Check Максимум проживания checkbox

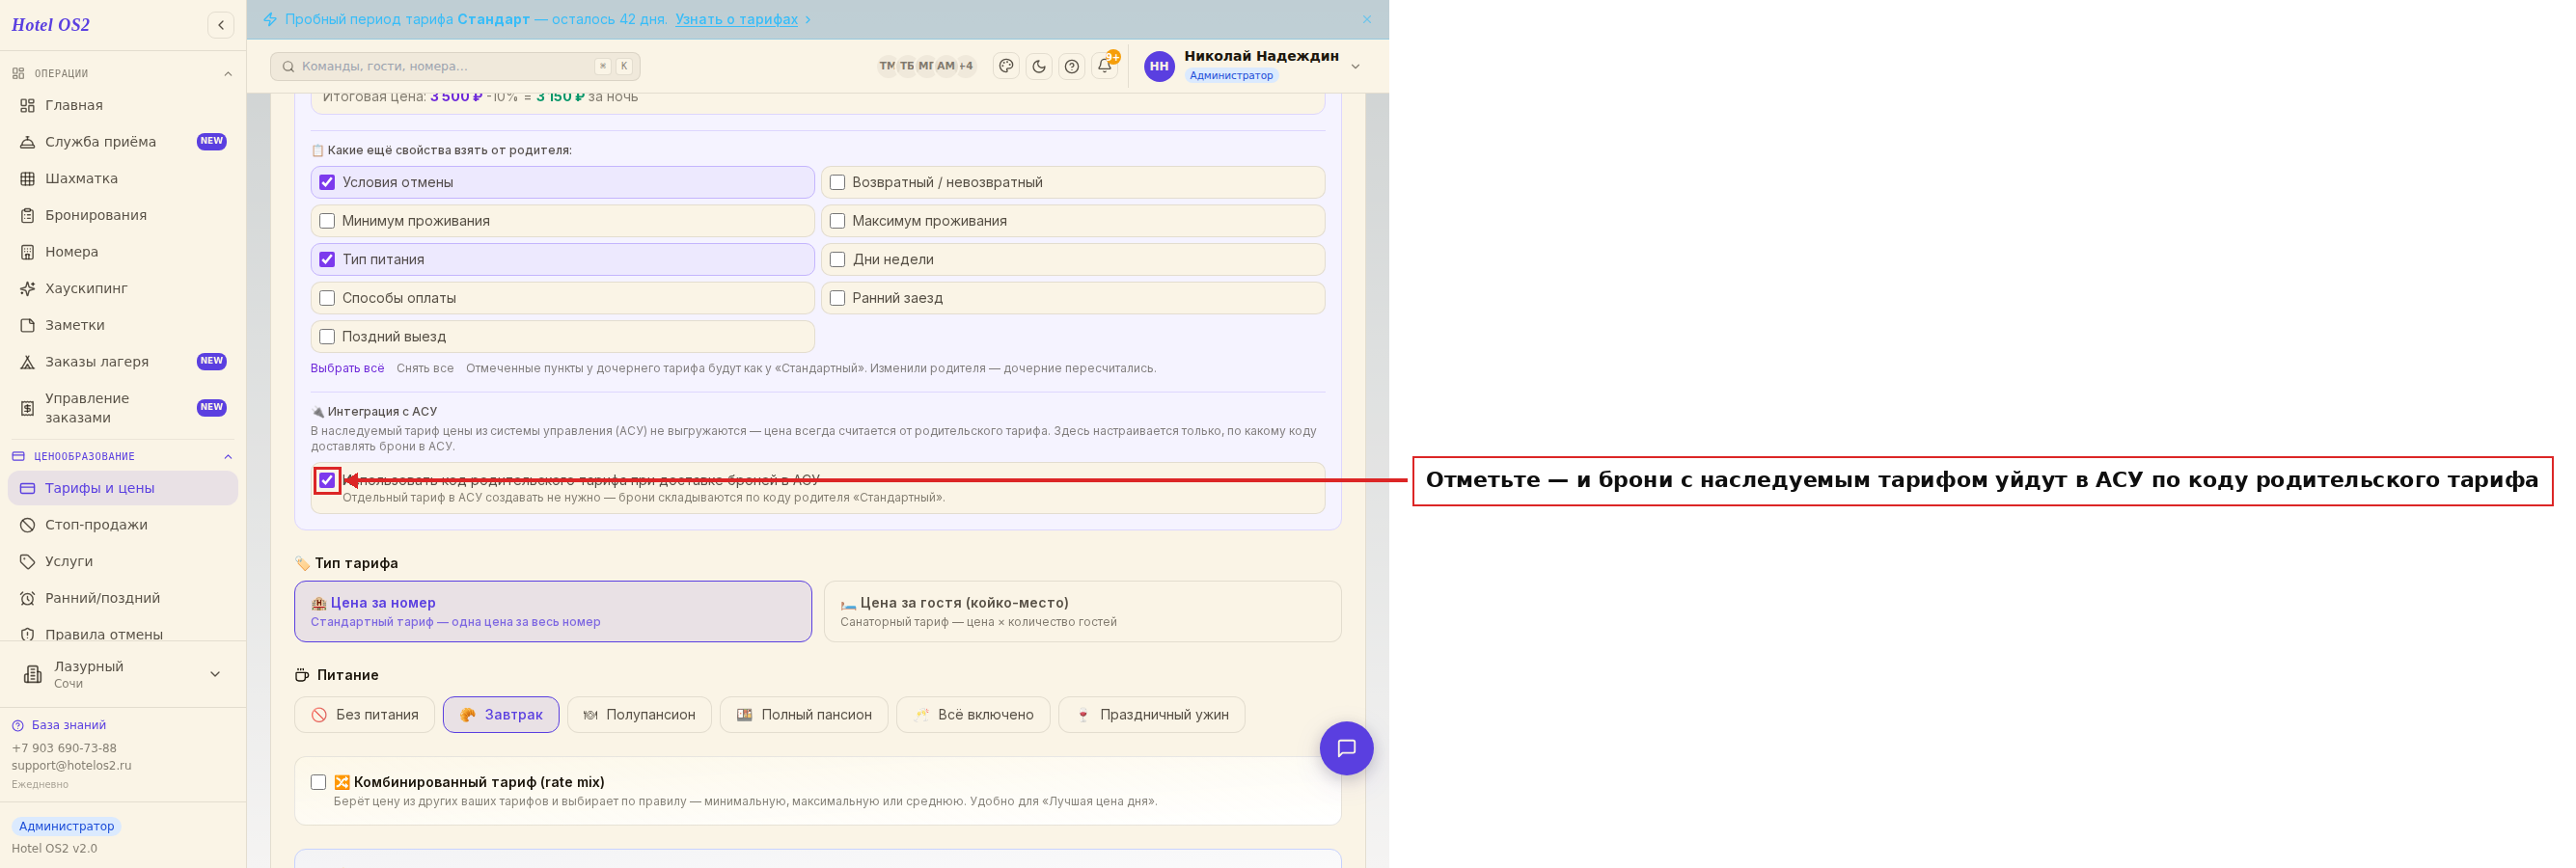837,221
